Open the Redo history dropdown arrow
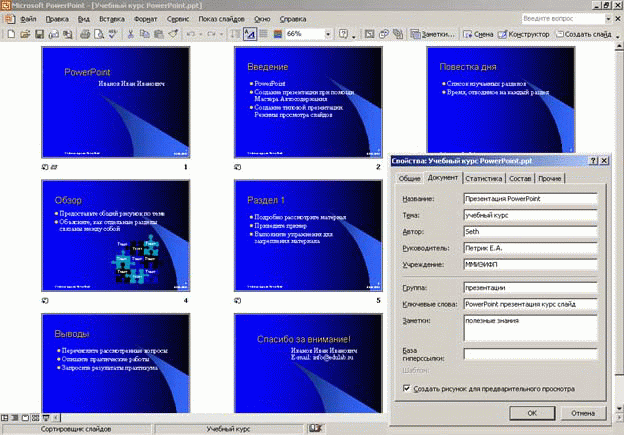The image size is (624, 435). (x=221, y=34)
